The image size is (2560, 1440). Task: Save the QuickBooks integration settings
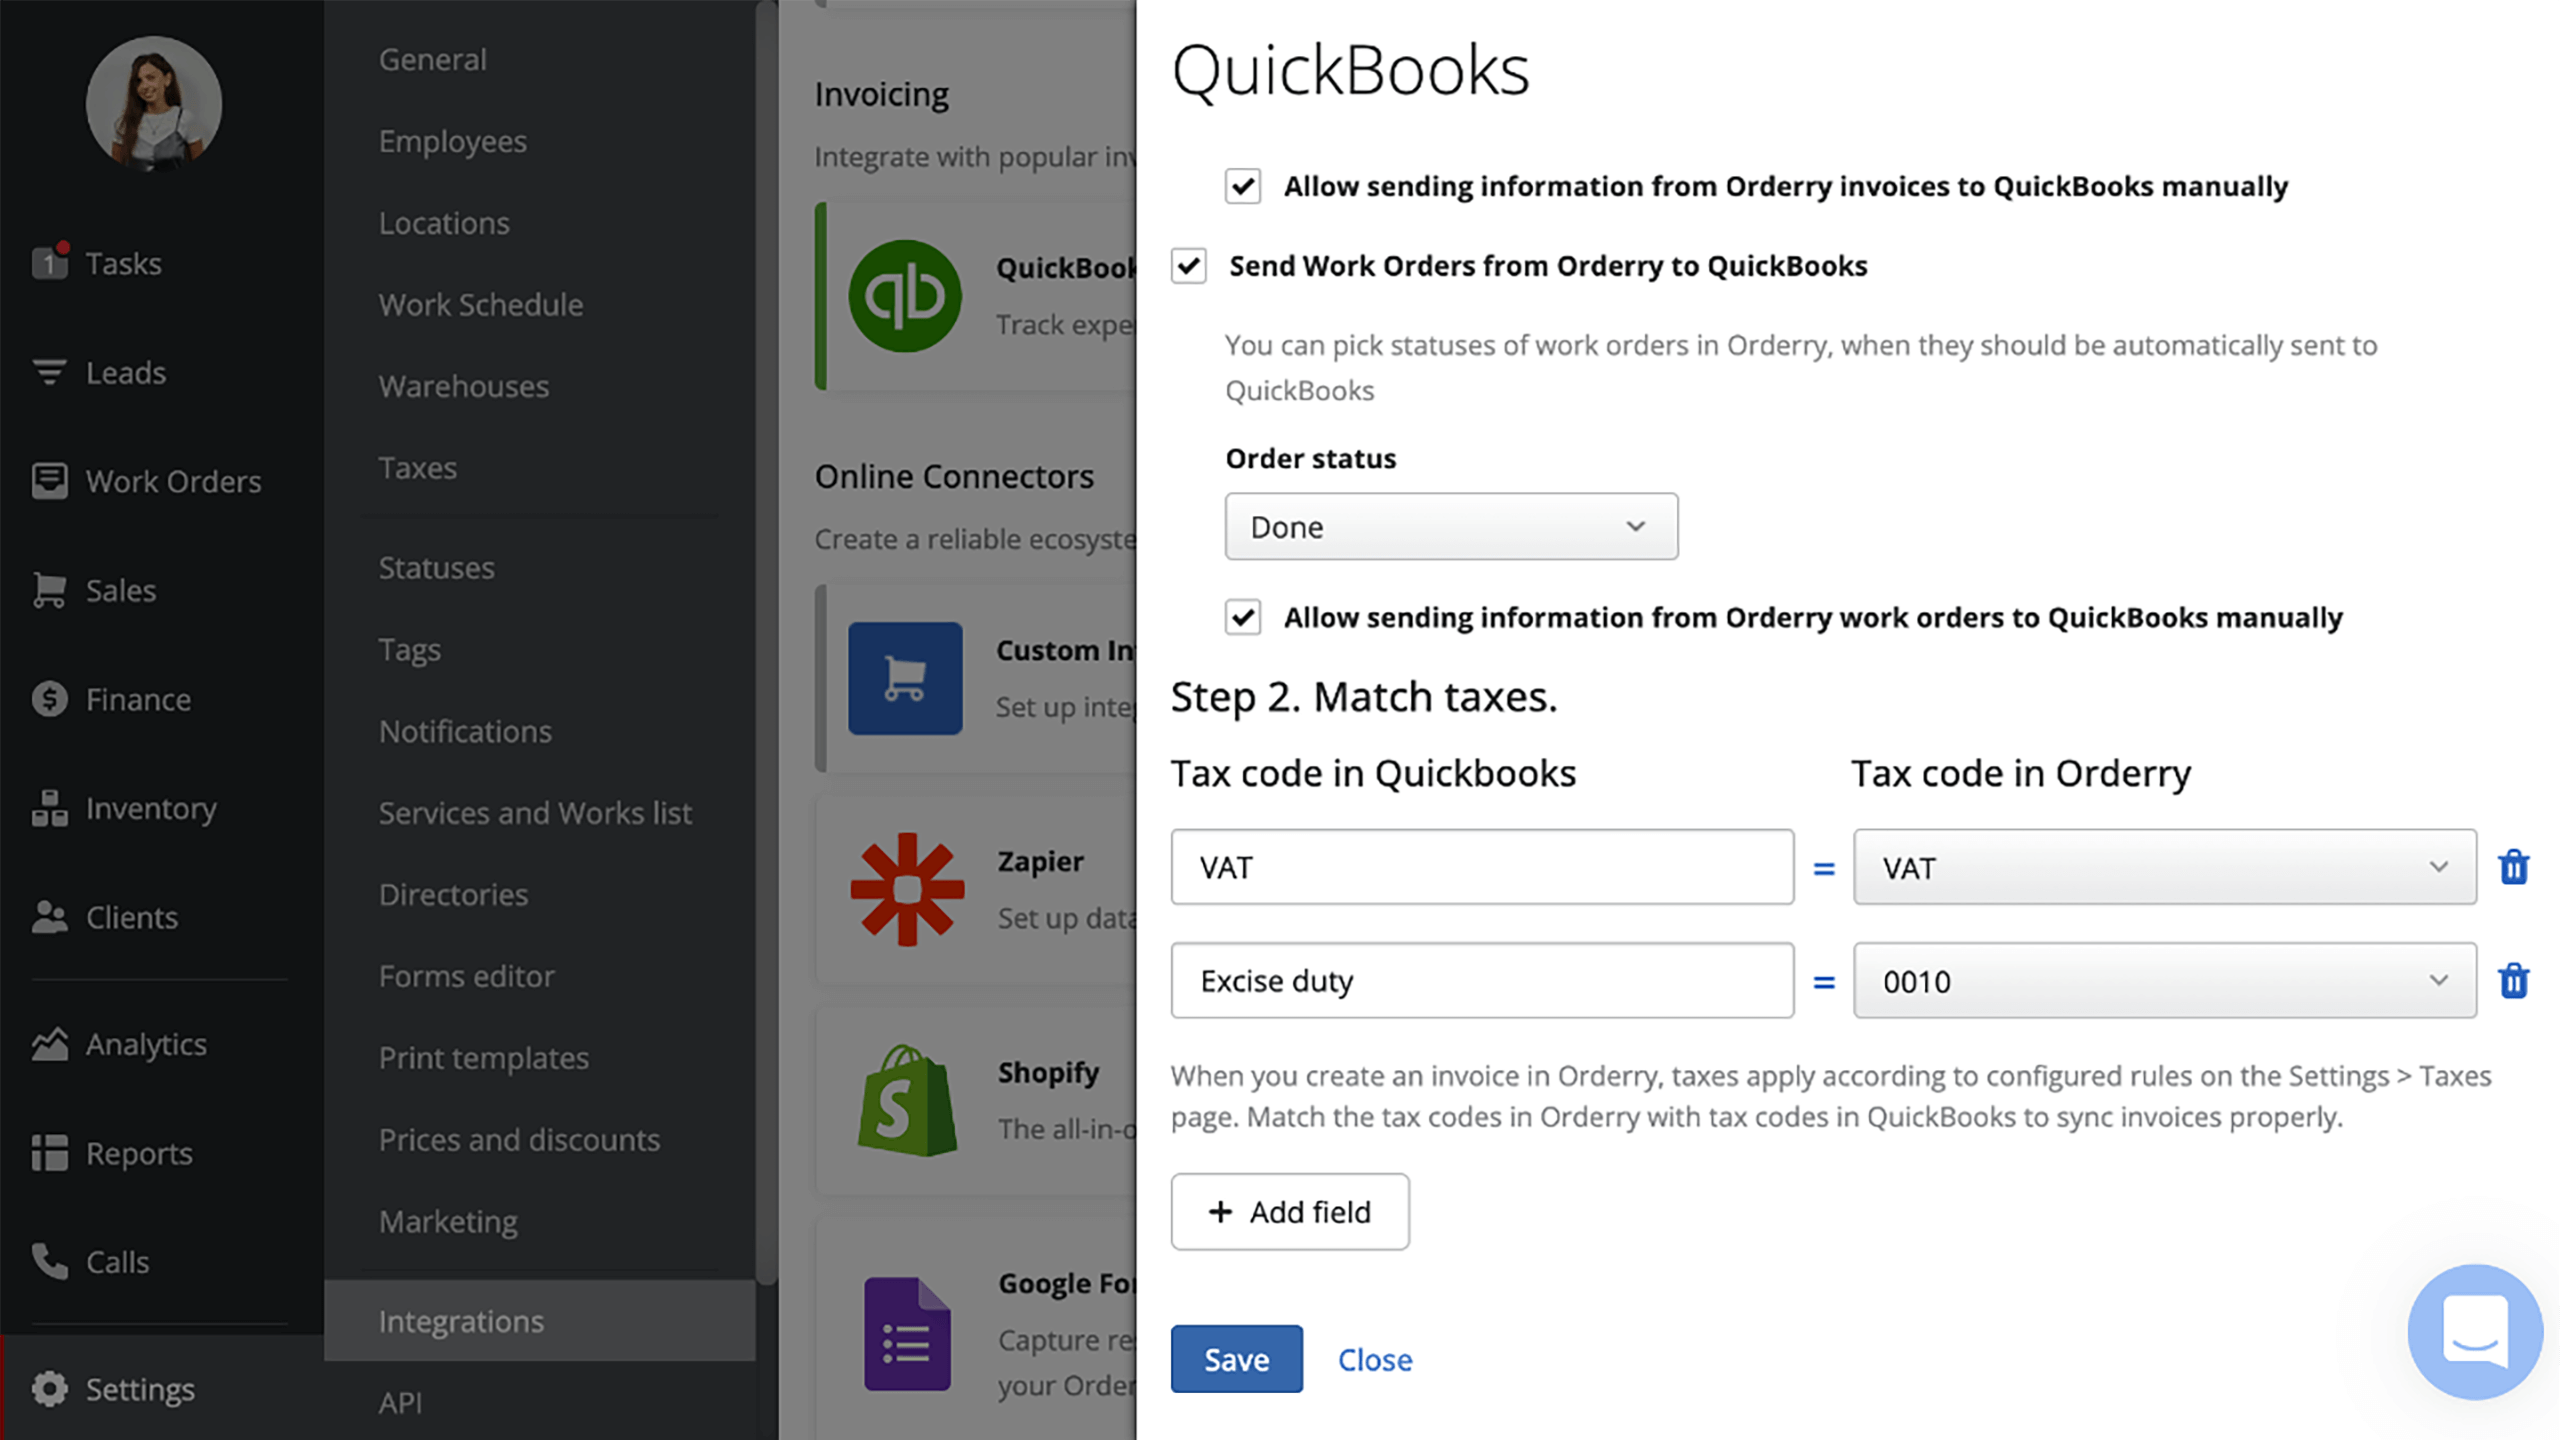[1236, 1359]
